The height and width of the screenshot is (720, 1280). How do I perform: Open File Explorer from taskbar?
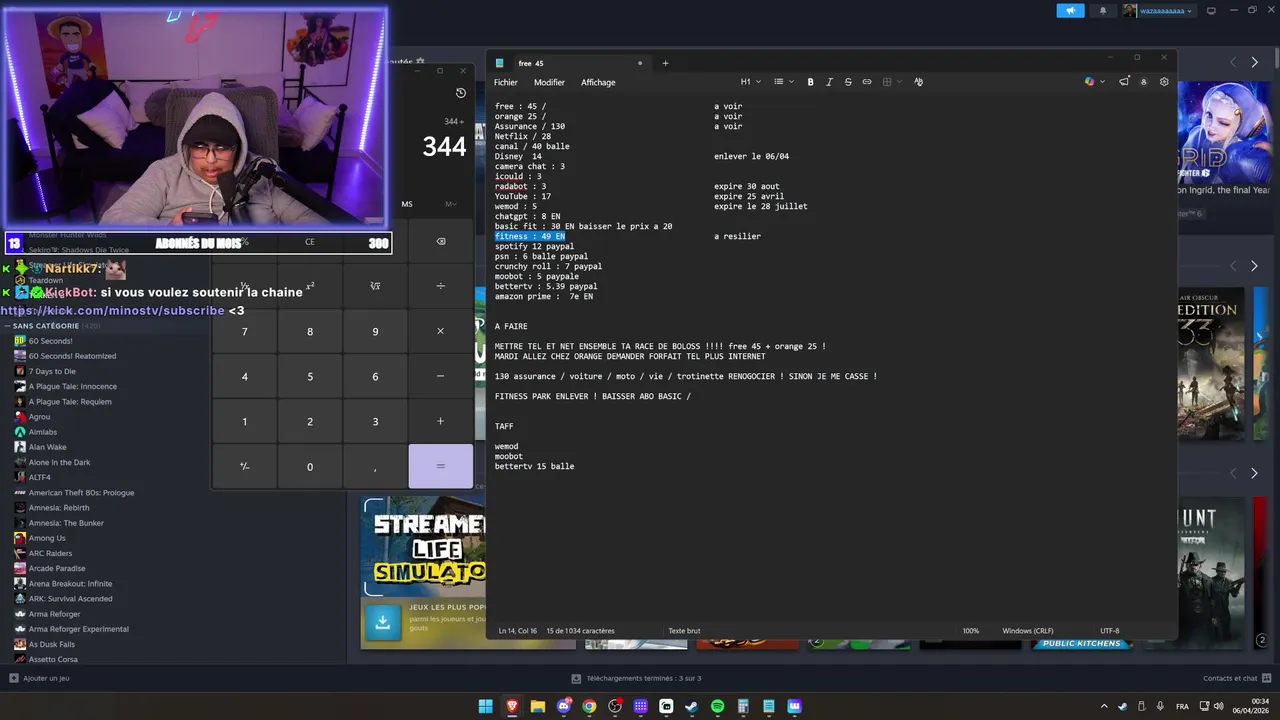[537, 706]
